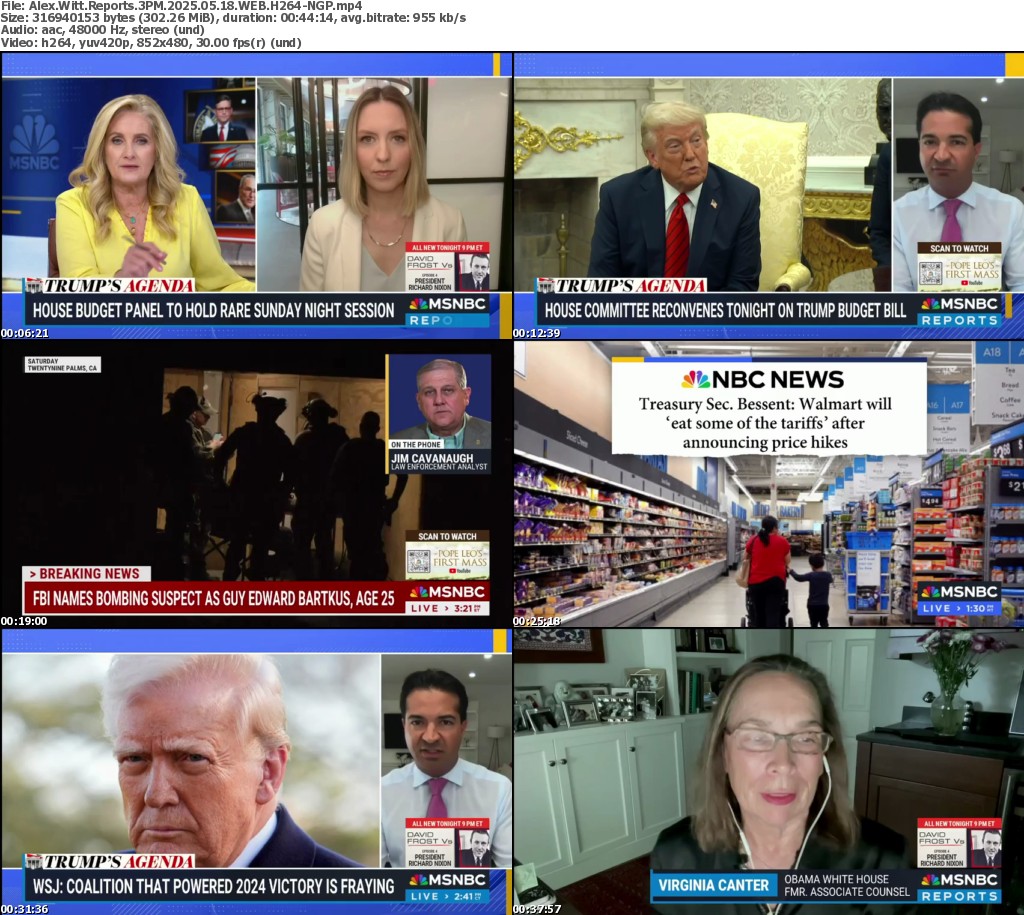Click the David Frost promo in the first frame
Screen dimensions: 1024x915
pos(447,267)
